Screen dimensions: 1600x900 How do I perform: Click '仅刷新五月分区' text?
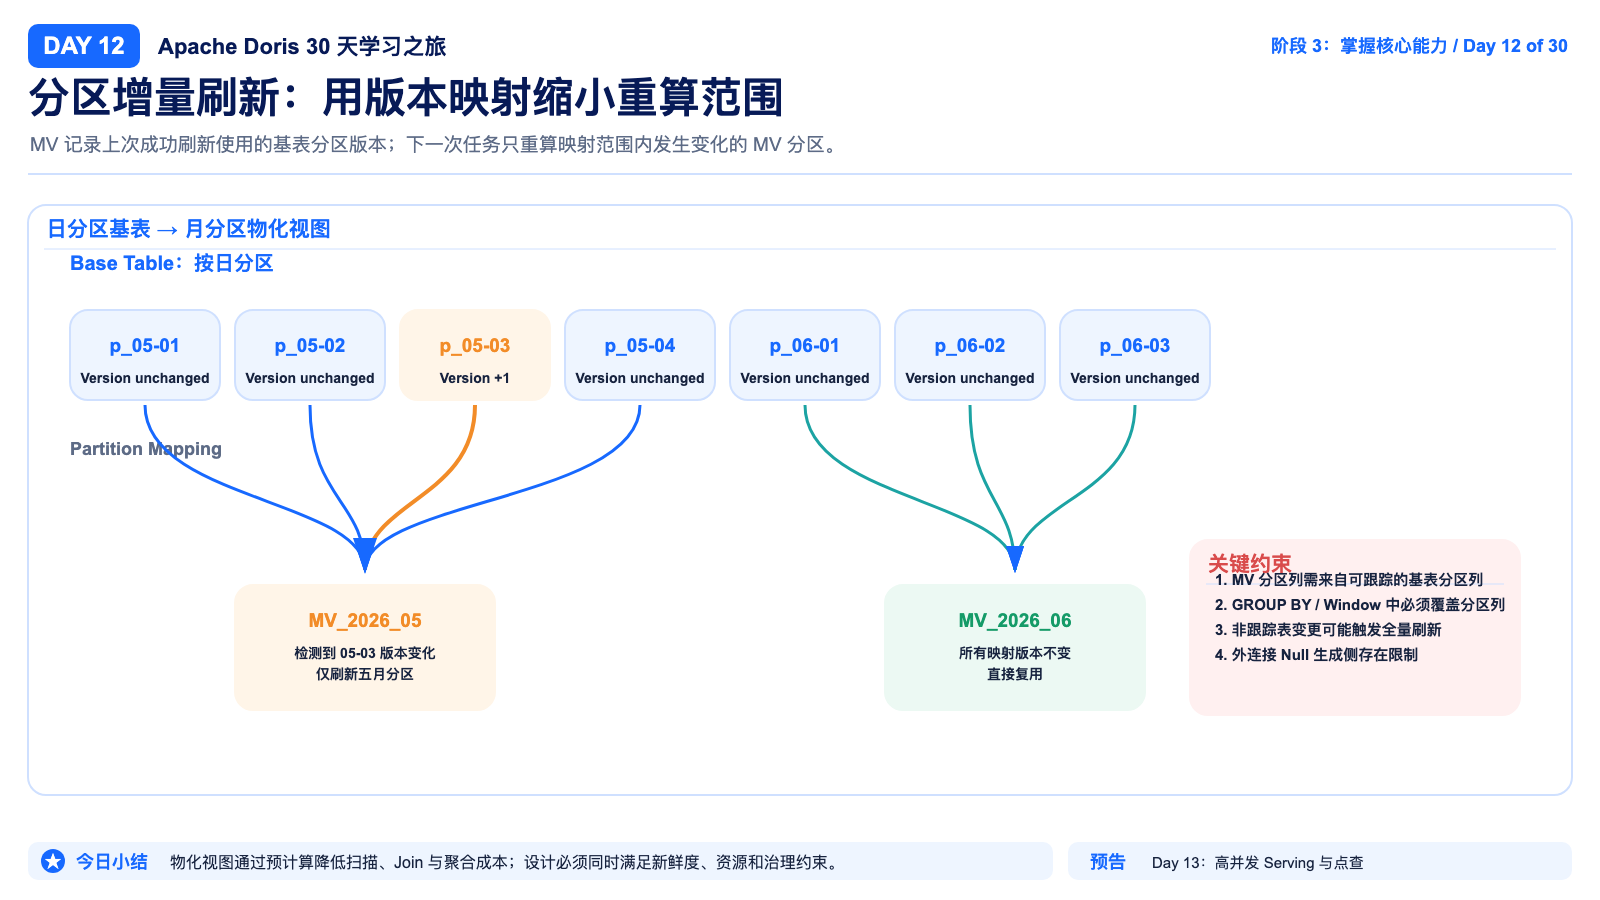point(365,674)
